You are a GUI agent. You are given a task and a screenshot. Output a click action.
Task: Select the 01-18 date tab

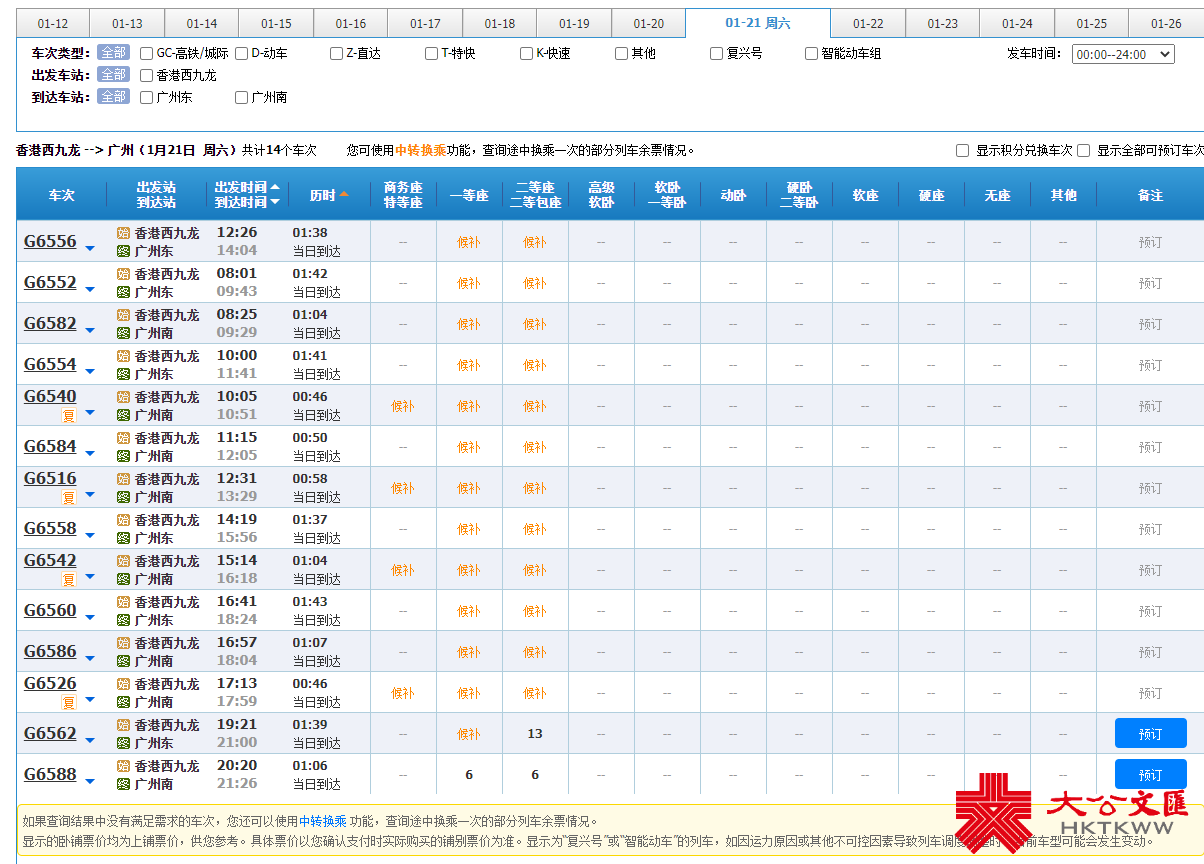coord(499,24)
